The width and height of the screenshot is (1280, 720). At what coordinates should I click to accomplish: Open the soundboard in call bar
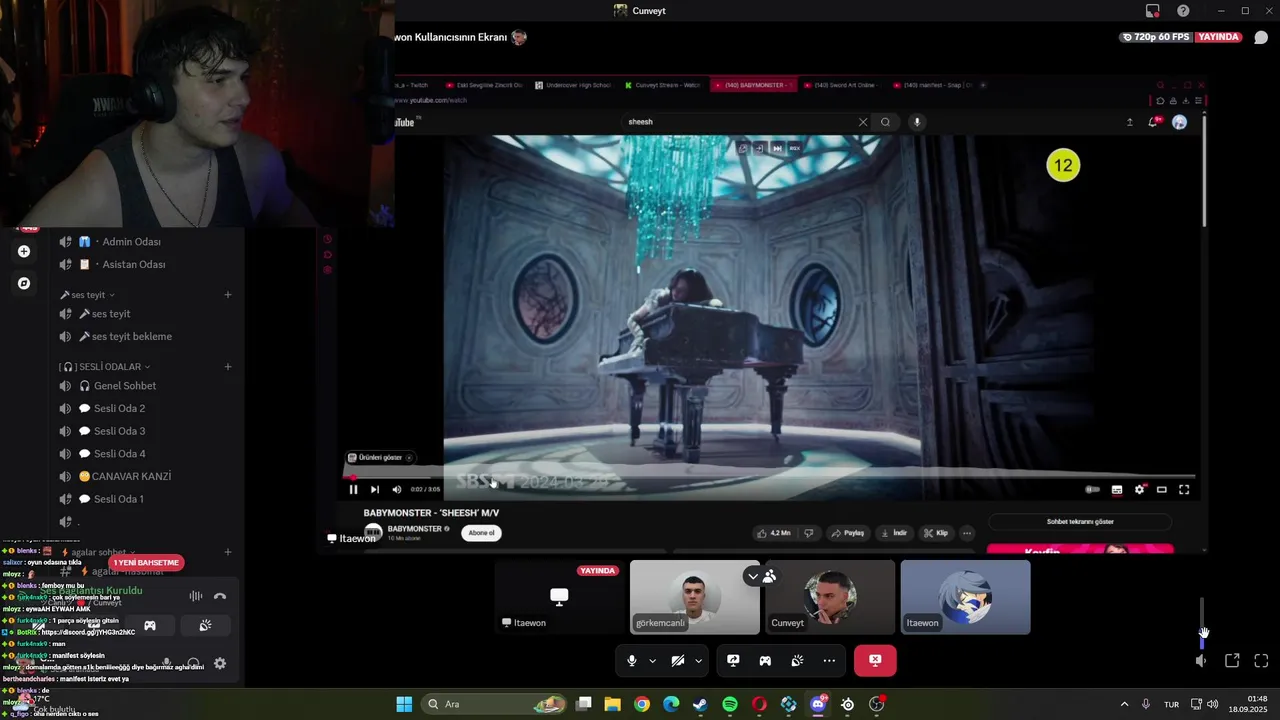(797, 660)
